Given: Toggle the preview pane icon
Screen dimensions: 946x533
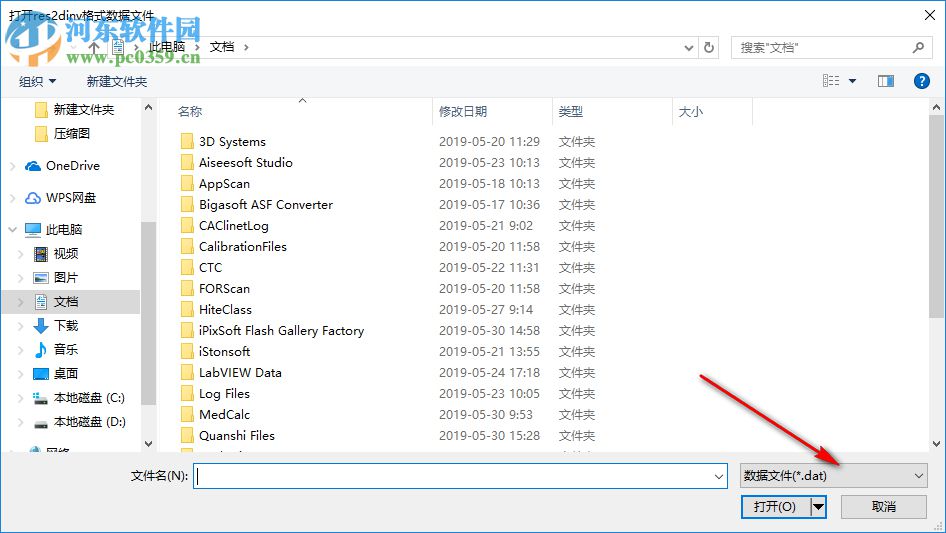Looking at the screenshot, I should [886, 81].
